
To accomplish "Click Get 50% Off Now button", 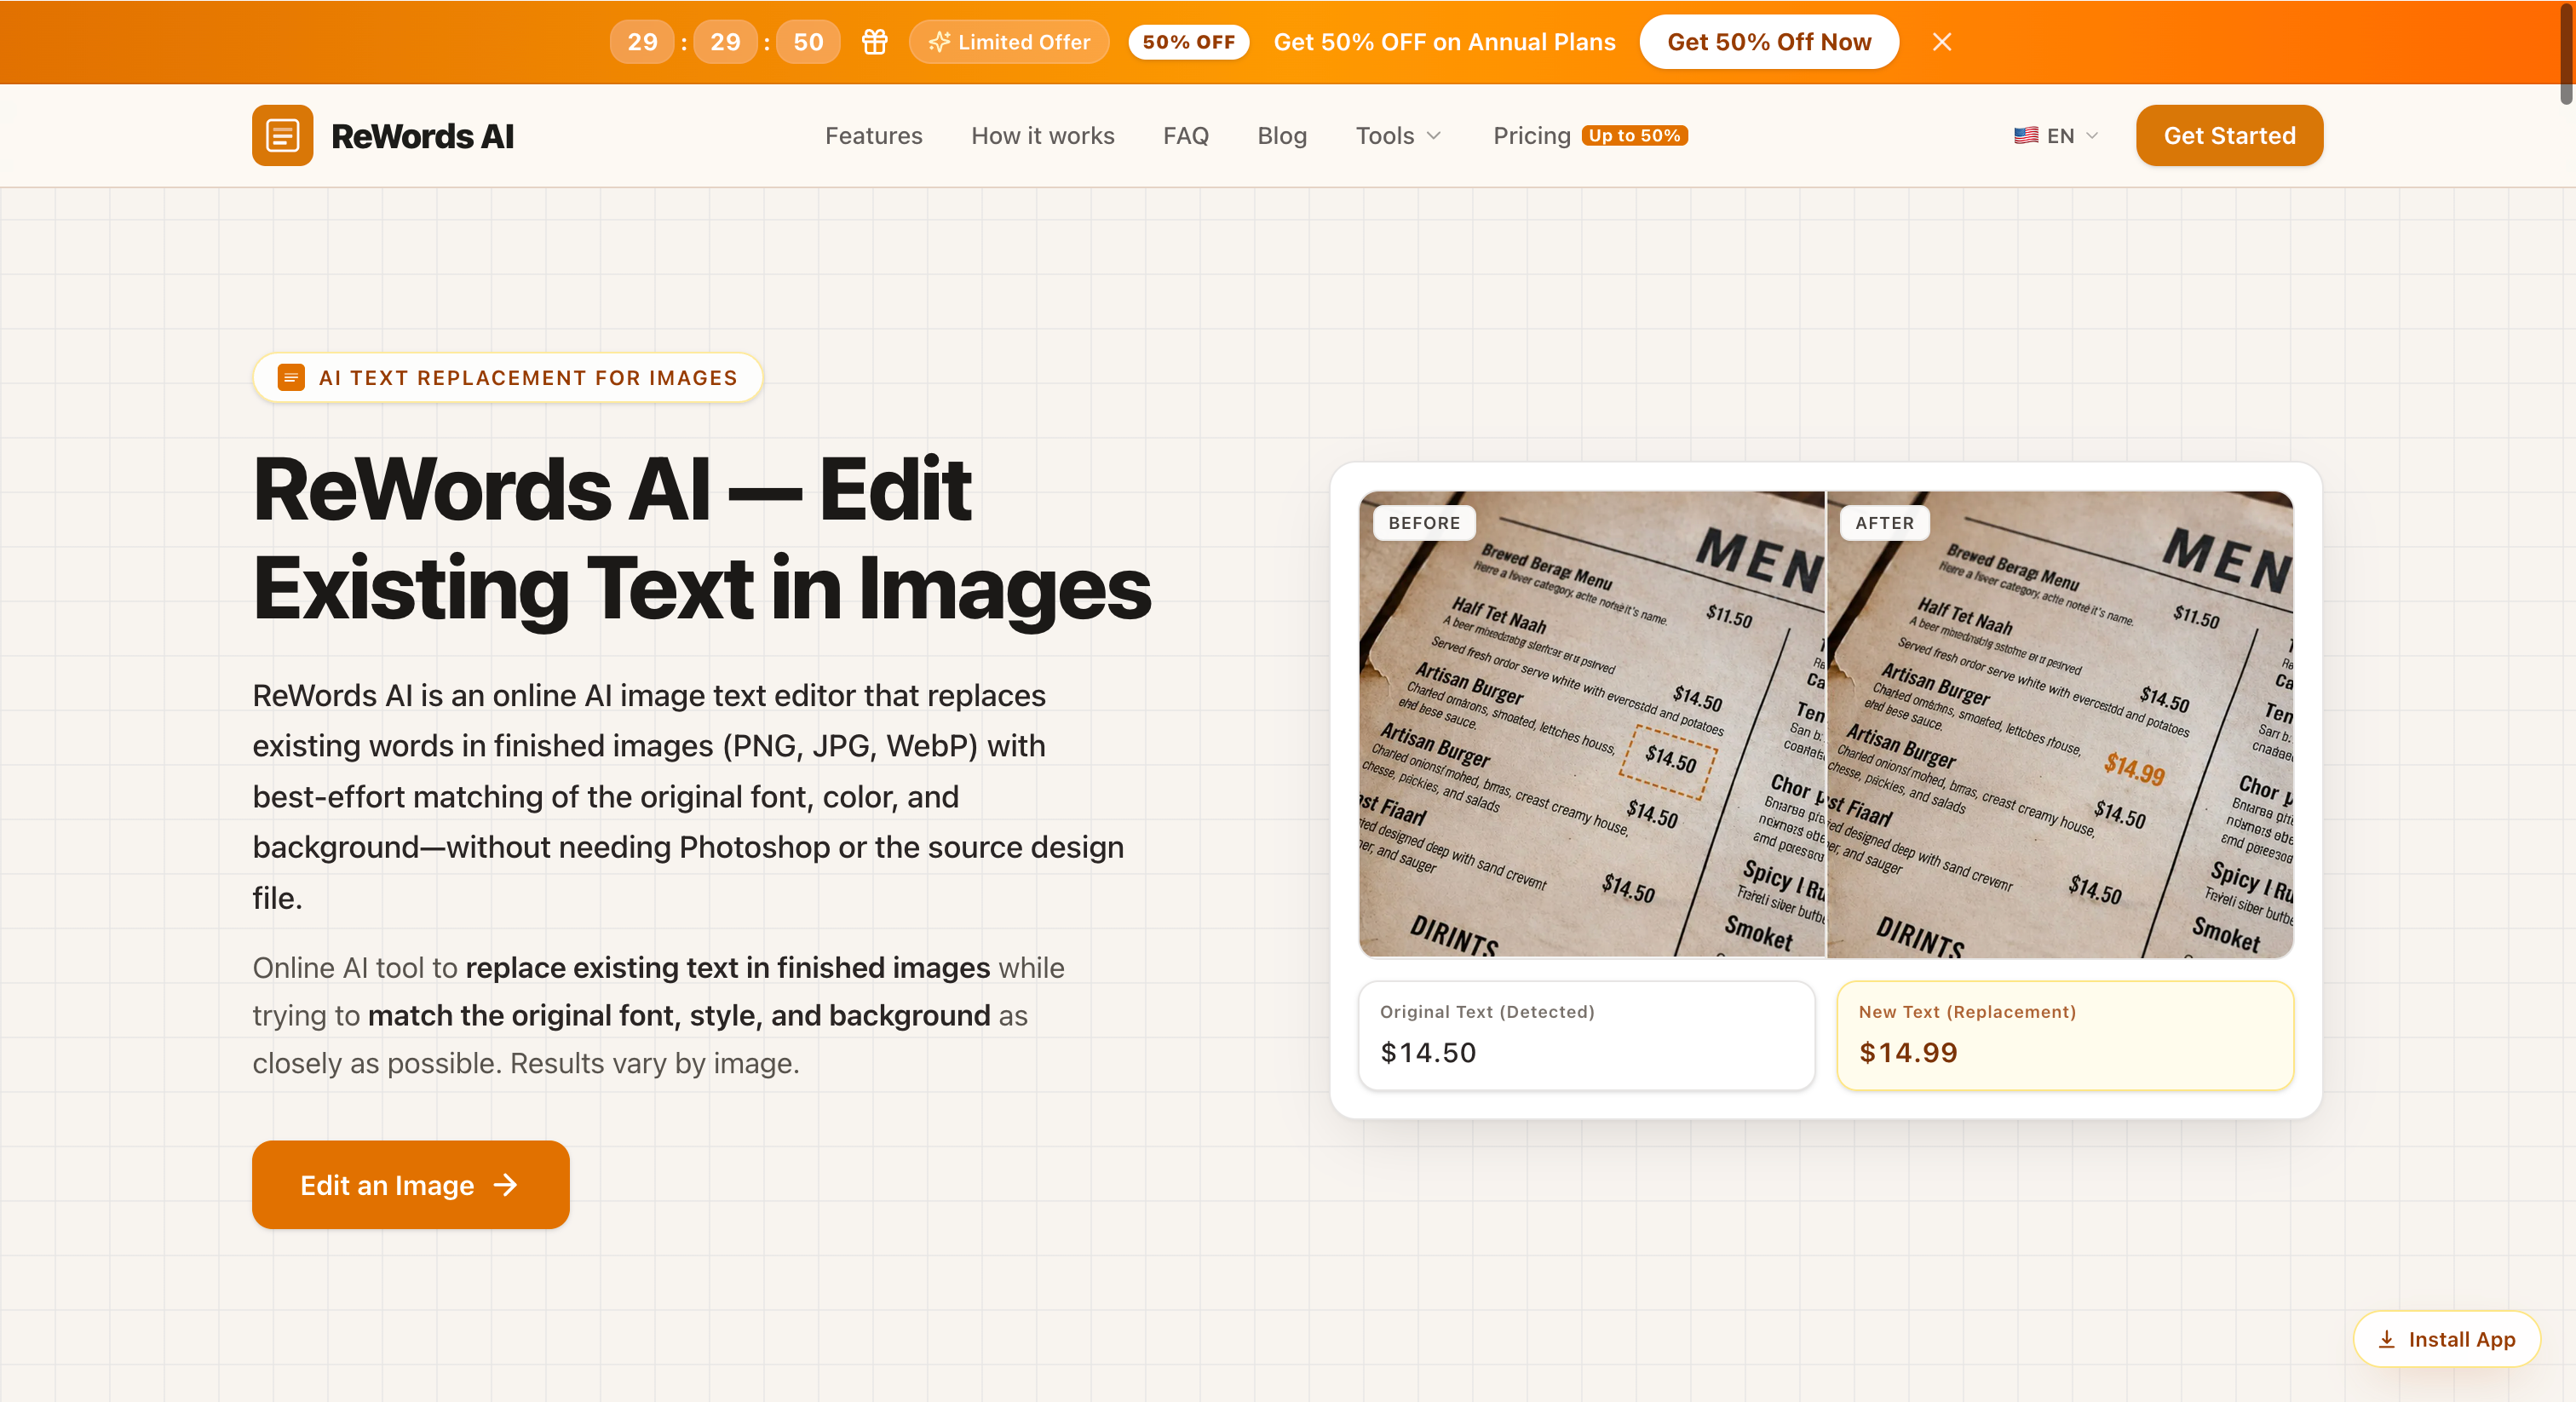I will (1769, 42).
